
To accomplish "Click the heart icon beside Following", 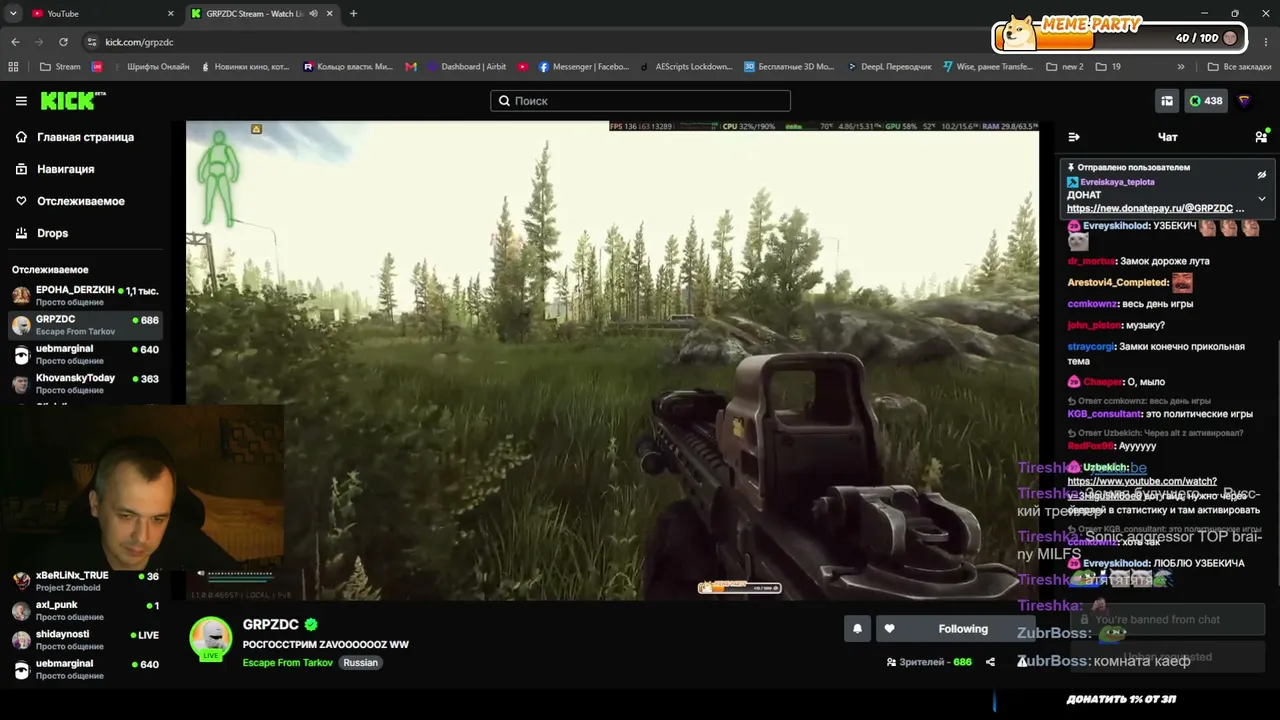I will [x=889, y=629].
